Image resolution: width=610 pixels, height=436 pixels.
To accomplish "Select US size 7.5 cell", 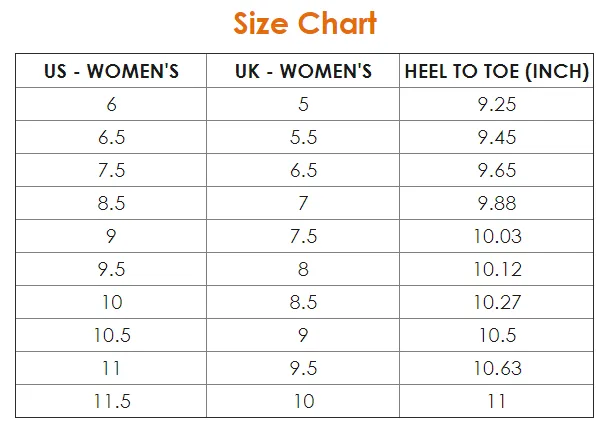I will pyautogui.click(x=111, y=170).
